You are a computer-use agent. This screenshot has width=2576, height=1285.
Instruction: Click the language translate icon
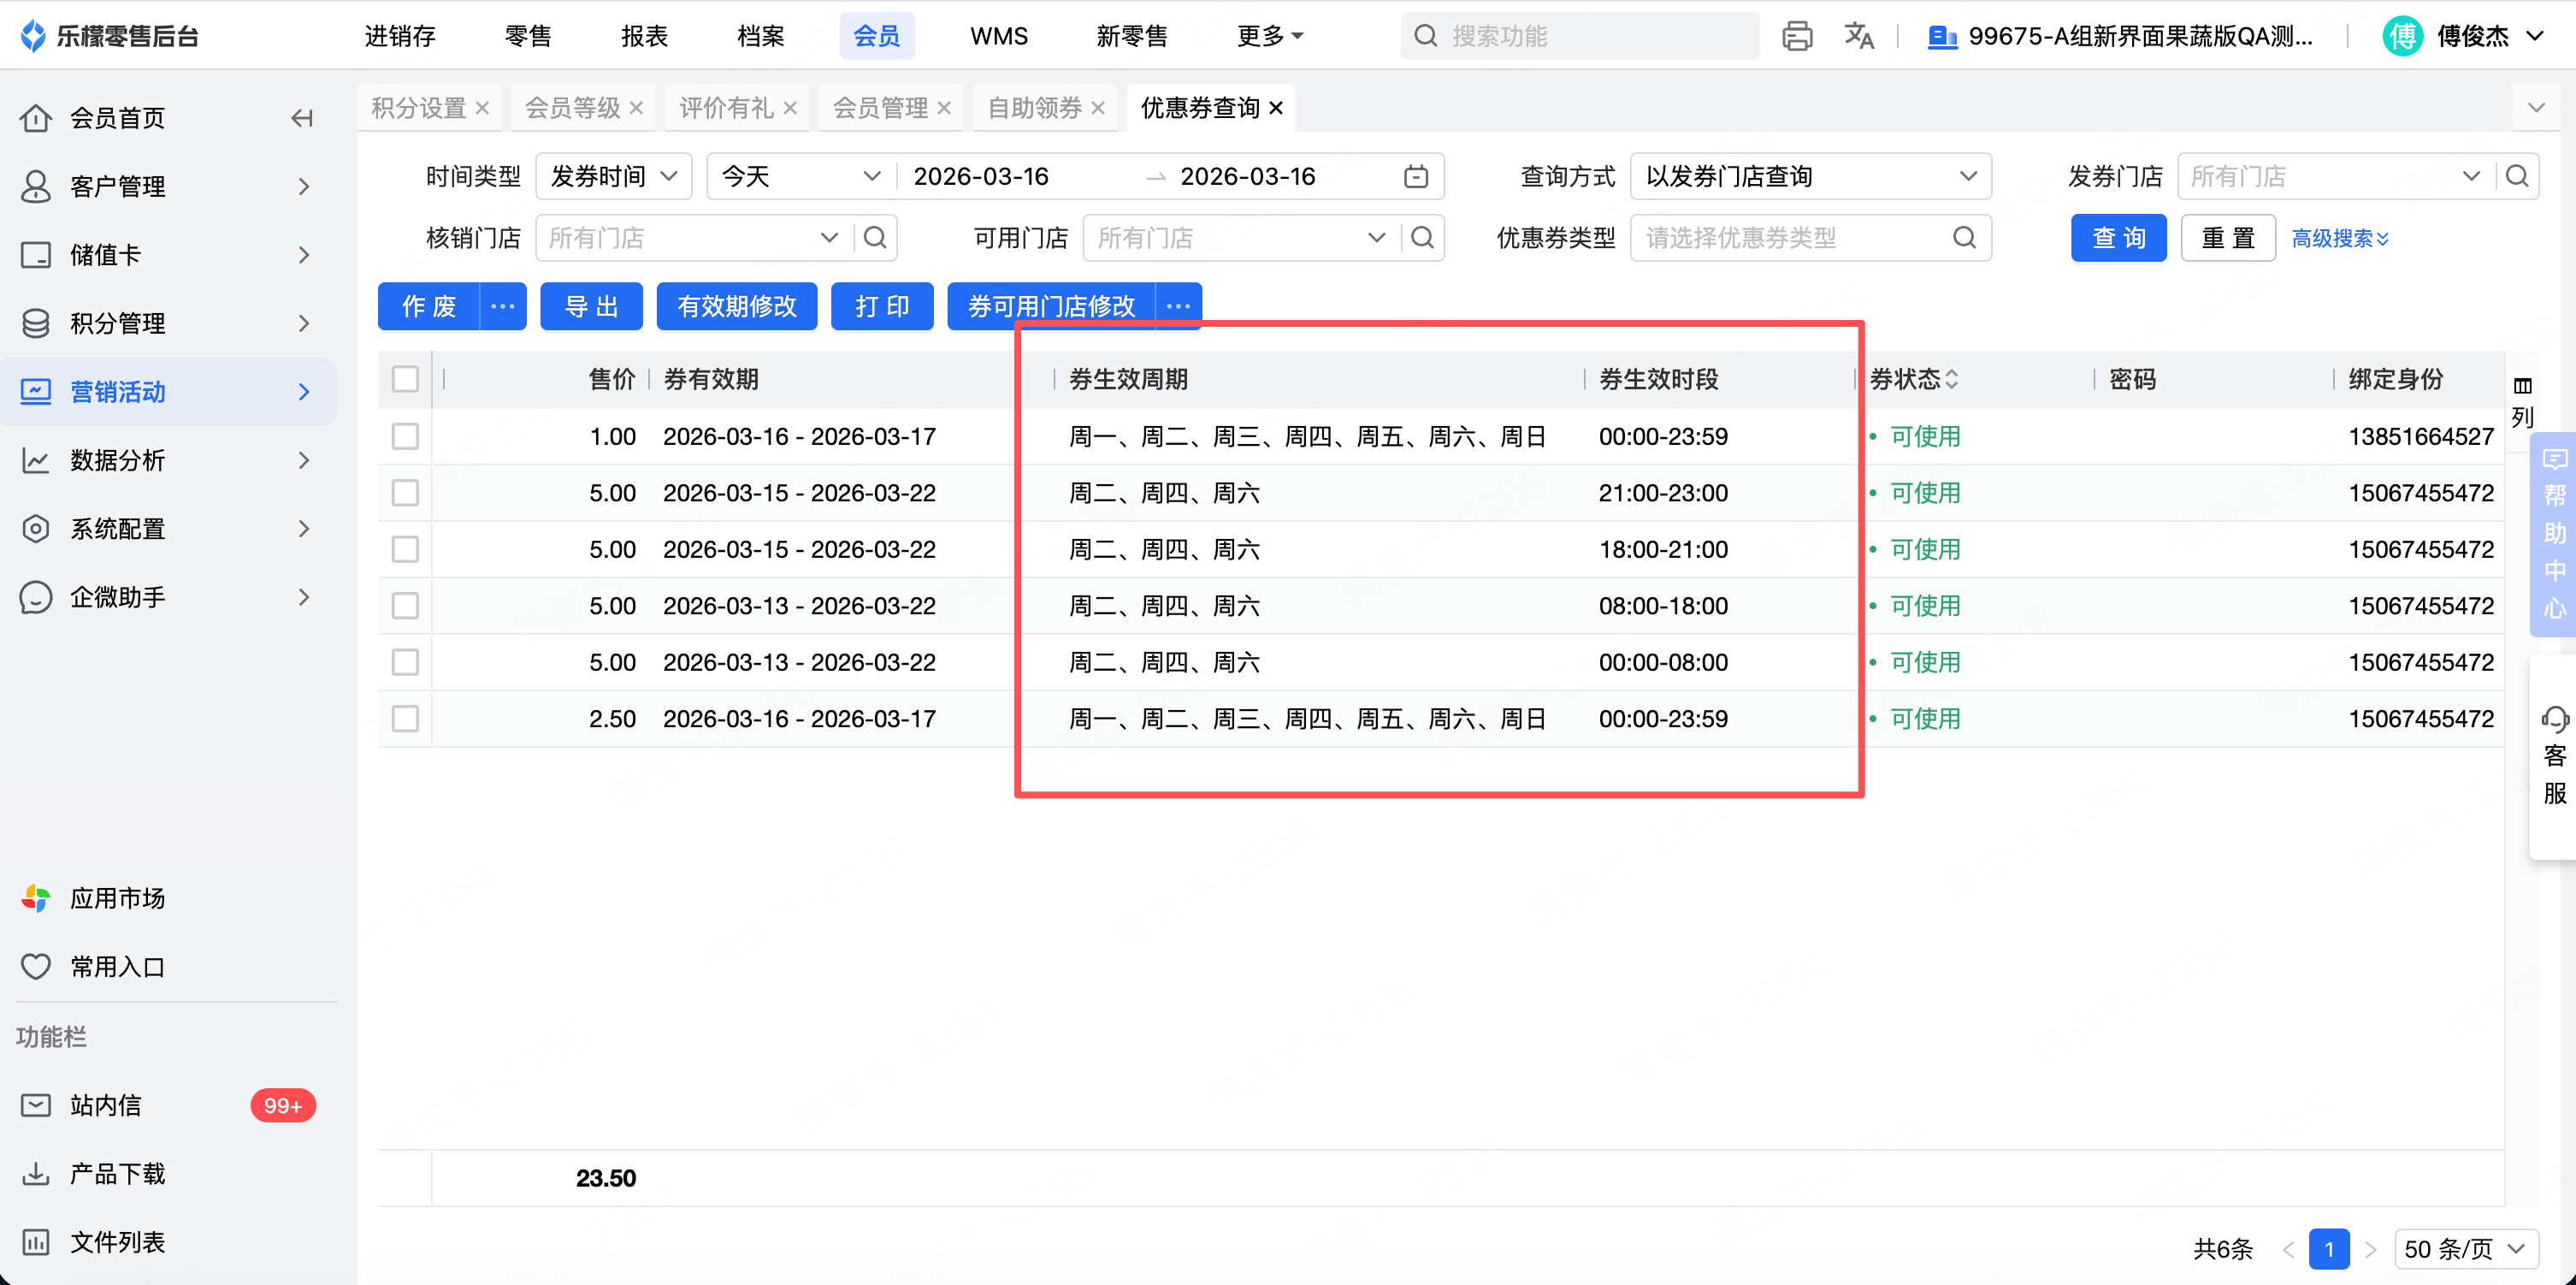(x=1858, y=37)
